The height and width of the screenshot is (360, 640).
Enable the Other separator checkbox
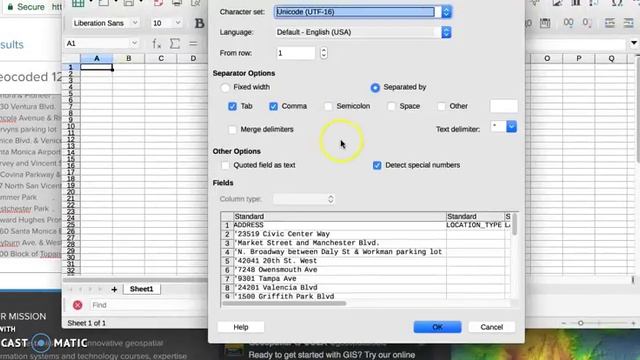(x=441, y=107)
